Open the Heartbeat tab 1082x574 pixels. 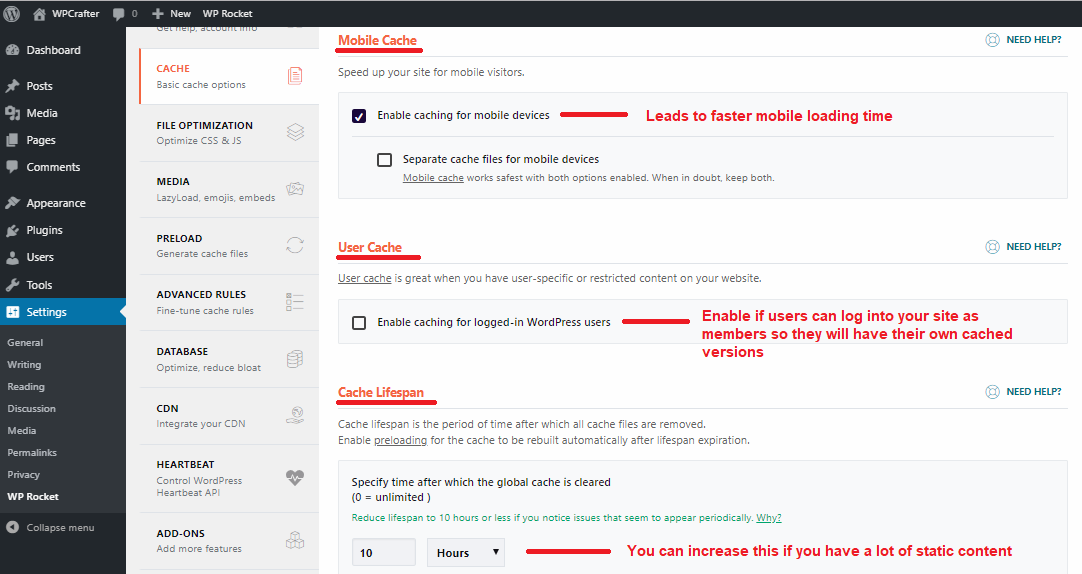coord(229,478)
